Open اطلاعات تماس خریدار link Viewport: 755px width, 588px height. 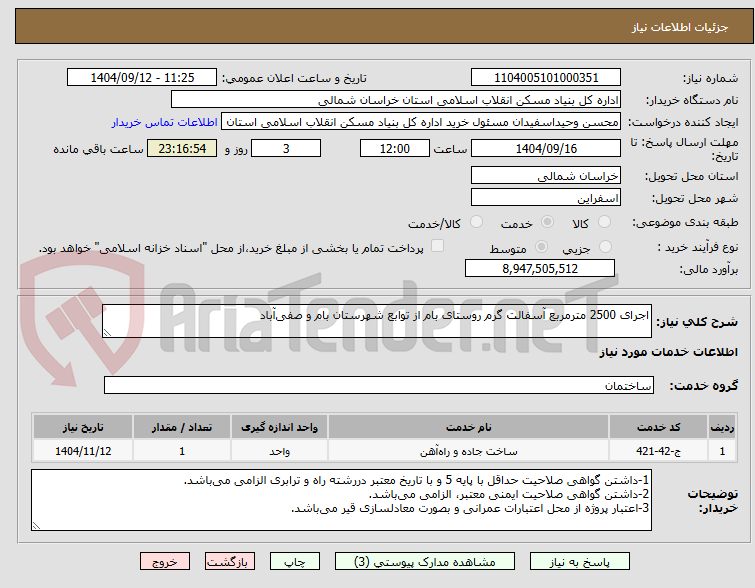tap(165, 122)
